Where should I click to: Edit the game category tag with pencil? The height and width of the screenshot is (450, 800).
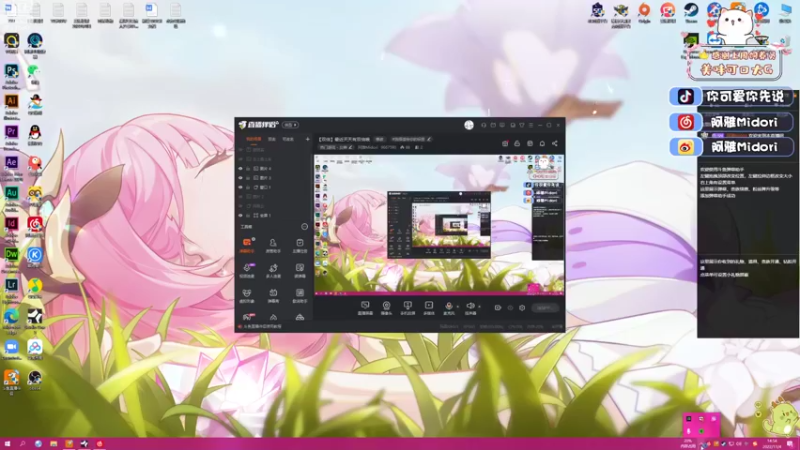point(351,147)
